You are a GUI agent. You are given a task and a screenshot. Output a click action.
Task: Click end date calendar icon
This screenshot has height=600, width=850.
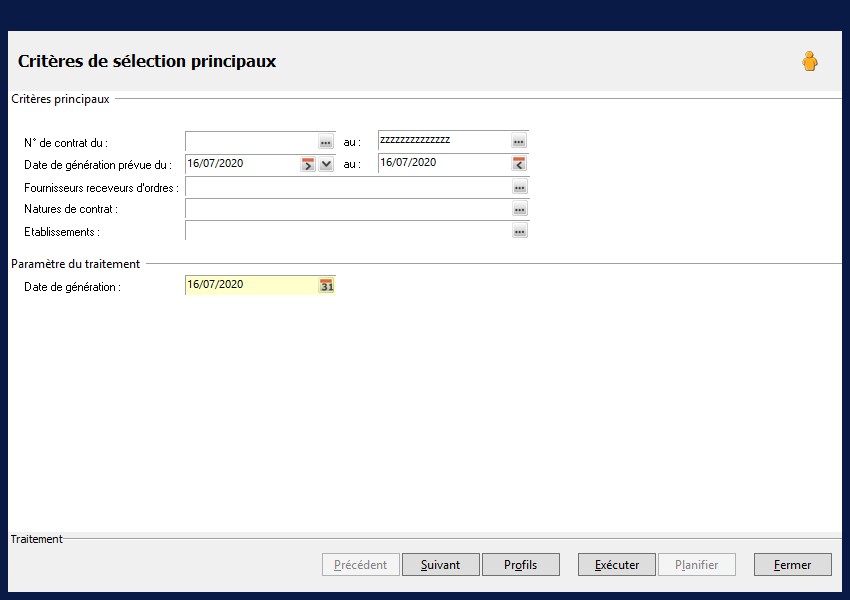519,163
